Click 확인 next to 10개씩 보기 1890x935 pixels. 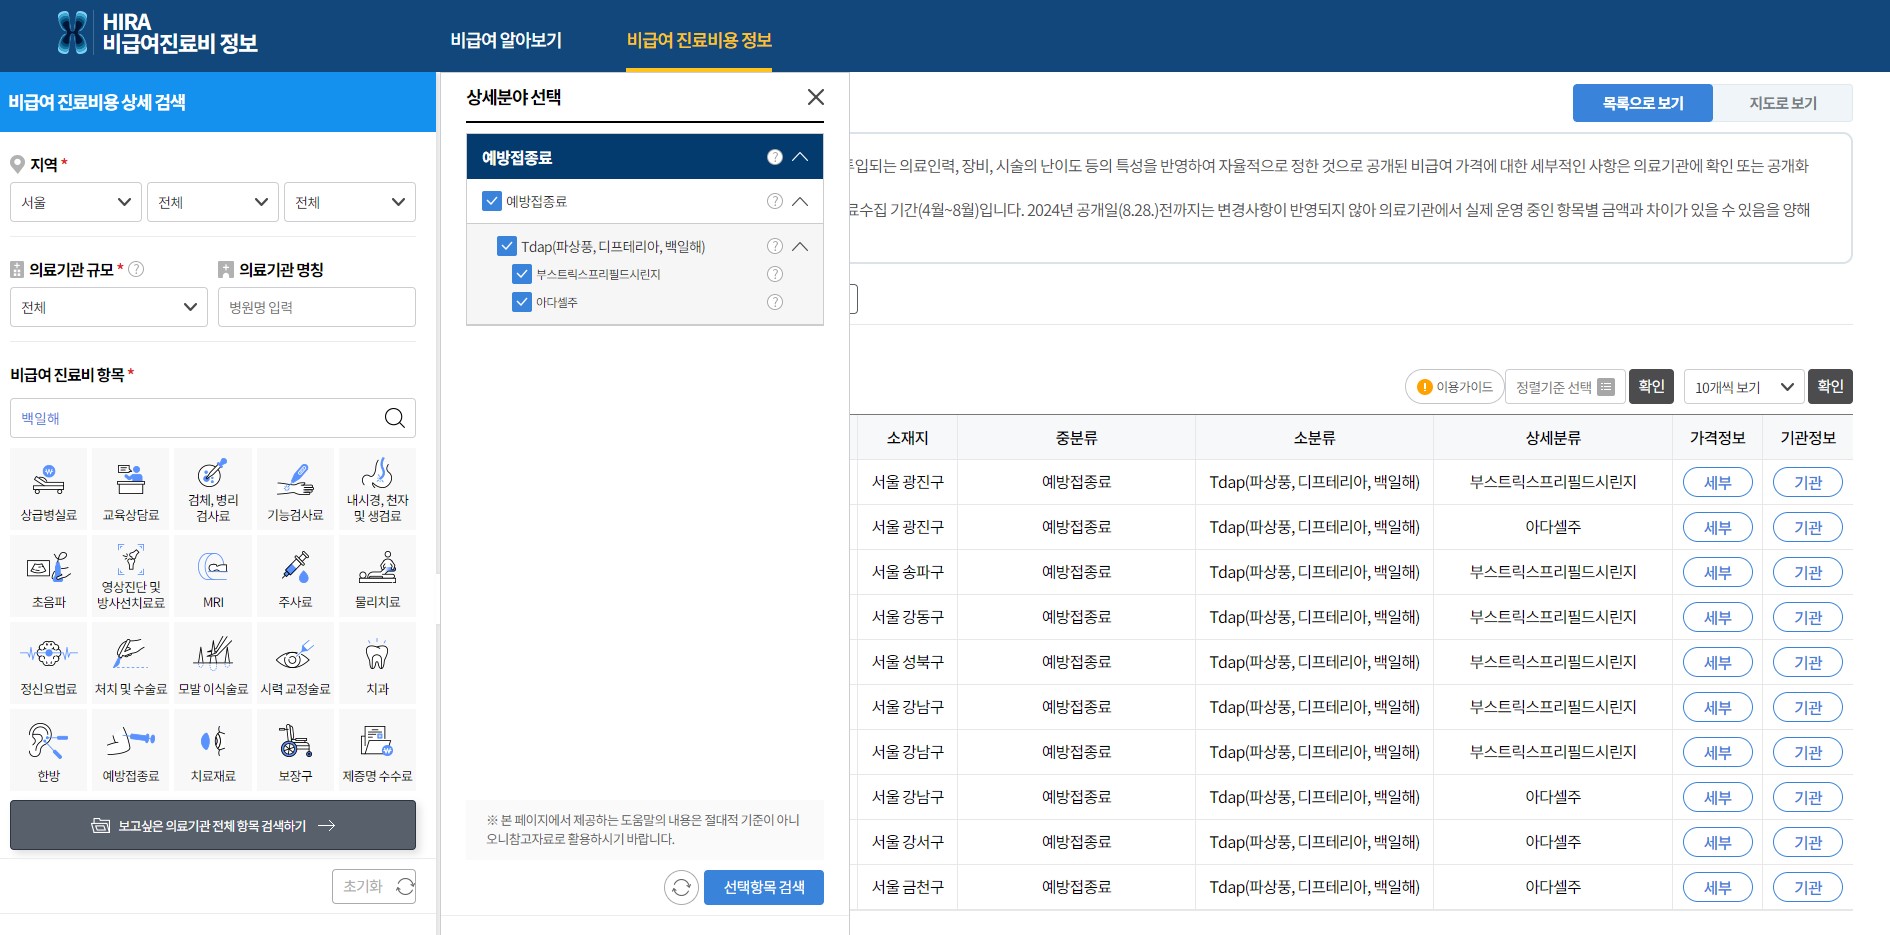click(1830, 386)
